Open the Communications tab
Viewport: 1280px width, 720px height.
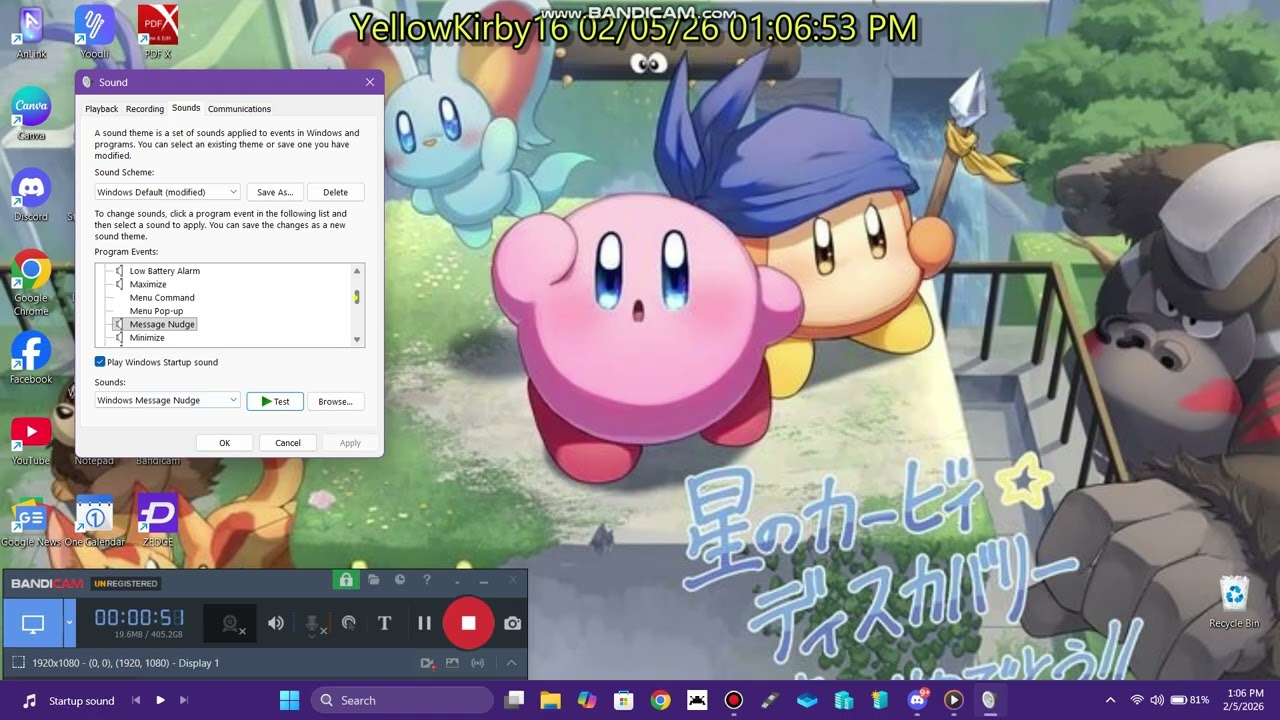239,109
